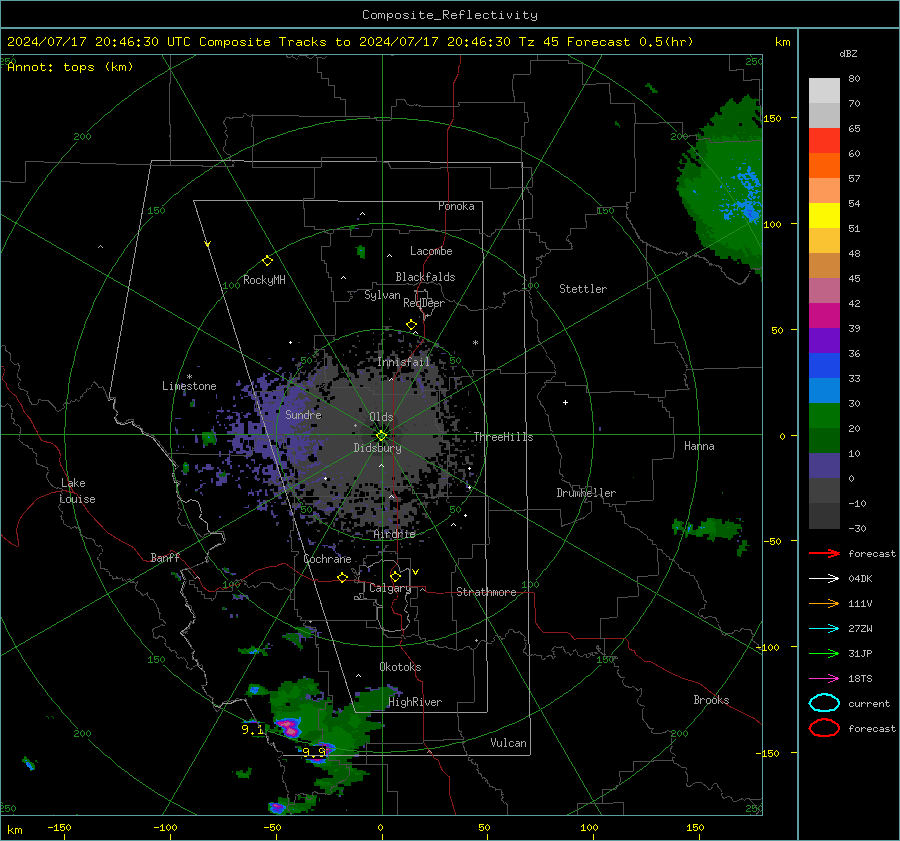The width and height of the screenshot is (900, 841).
Task: Click the 9.9 storm top annotation
Action: [x=314, y=752]
